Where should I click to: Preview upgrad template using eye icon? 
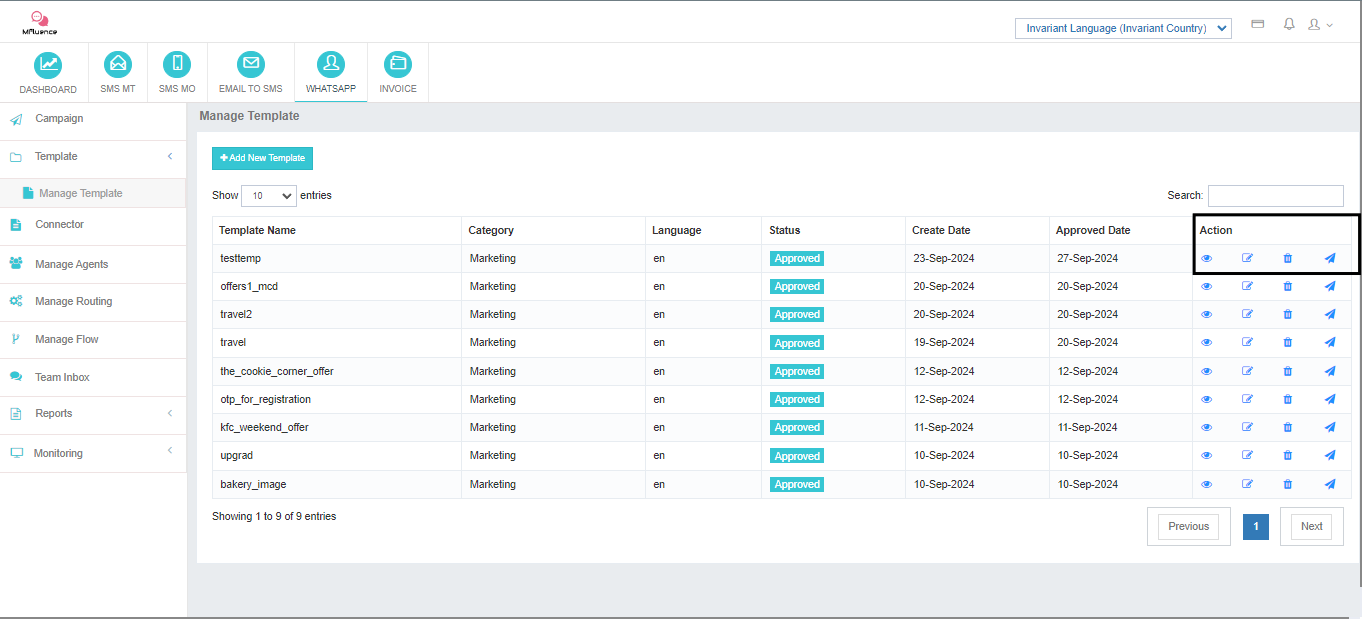1206,455
